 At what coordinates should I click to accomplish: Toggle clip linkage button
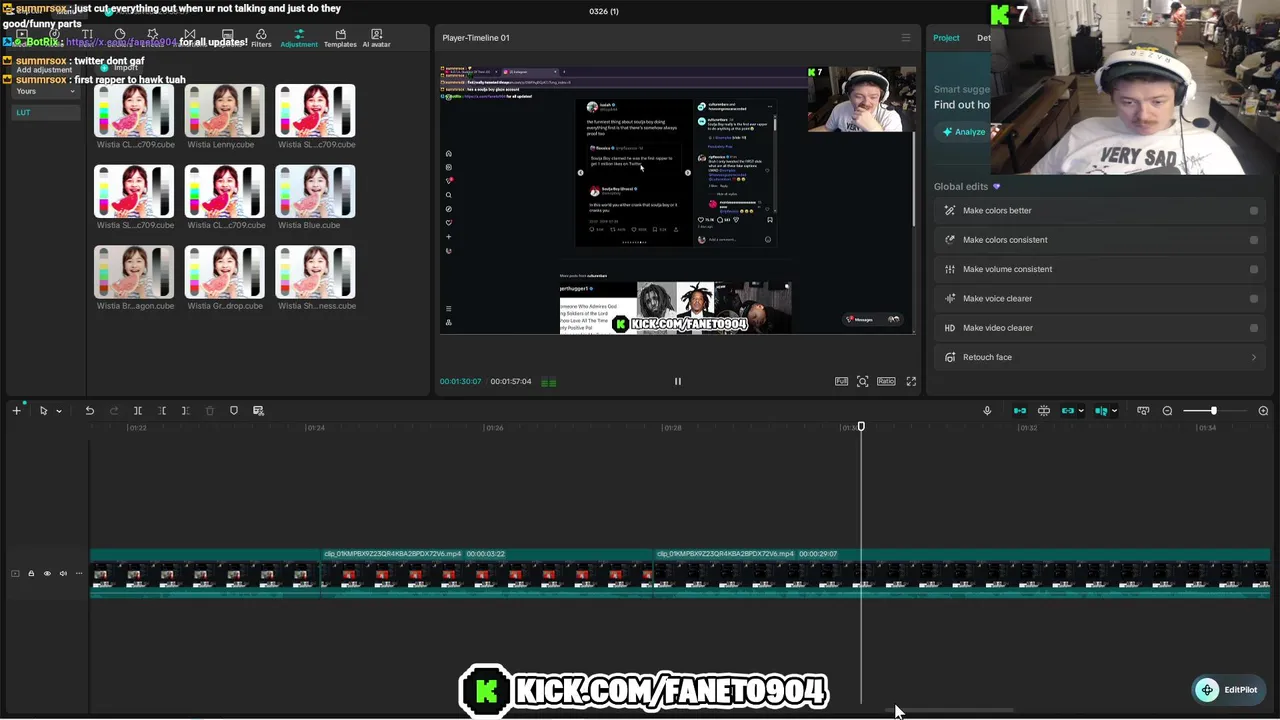click(x=1068, y=410)
